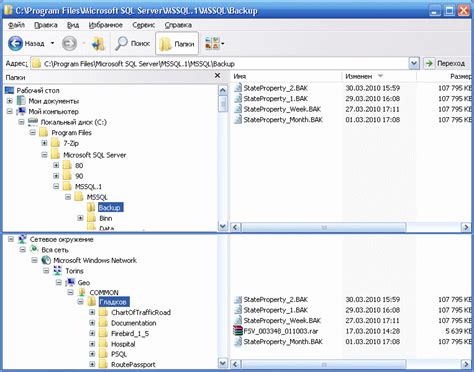Click the Forward arrow toolbar icon
The image size is (474, 372).
tap(69, 43)
